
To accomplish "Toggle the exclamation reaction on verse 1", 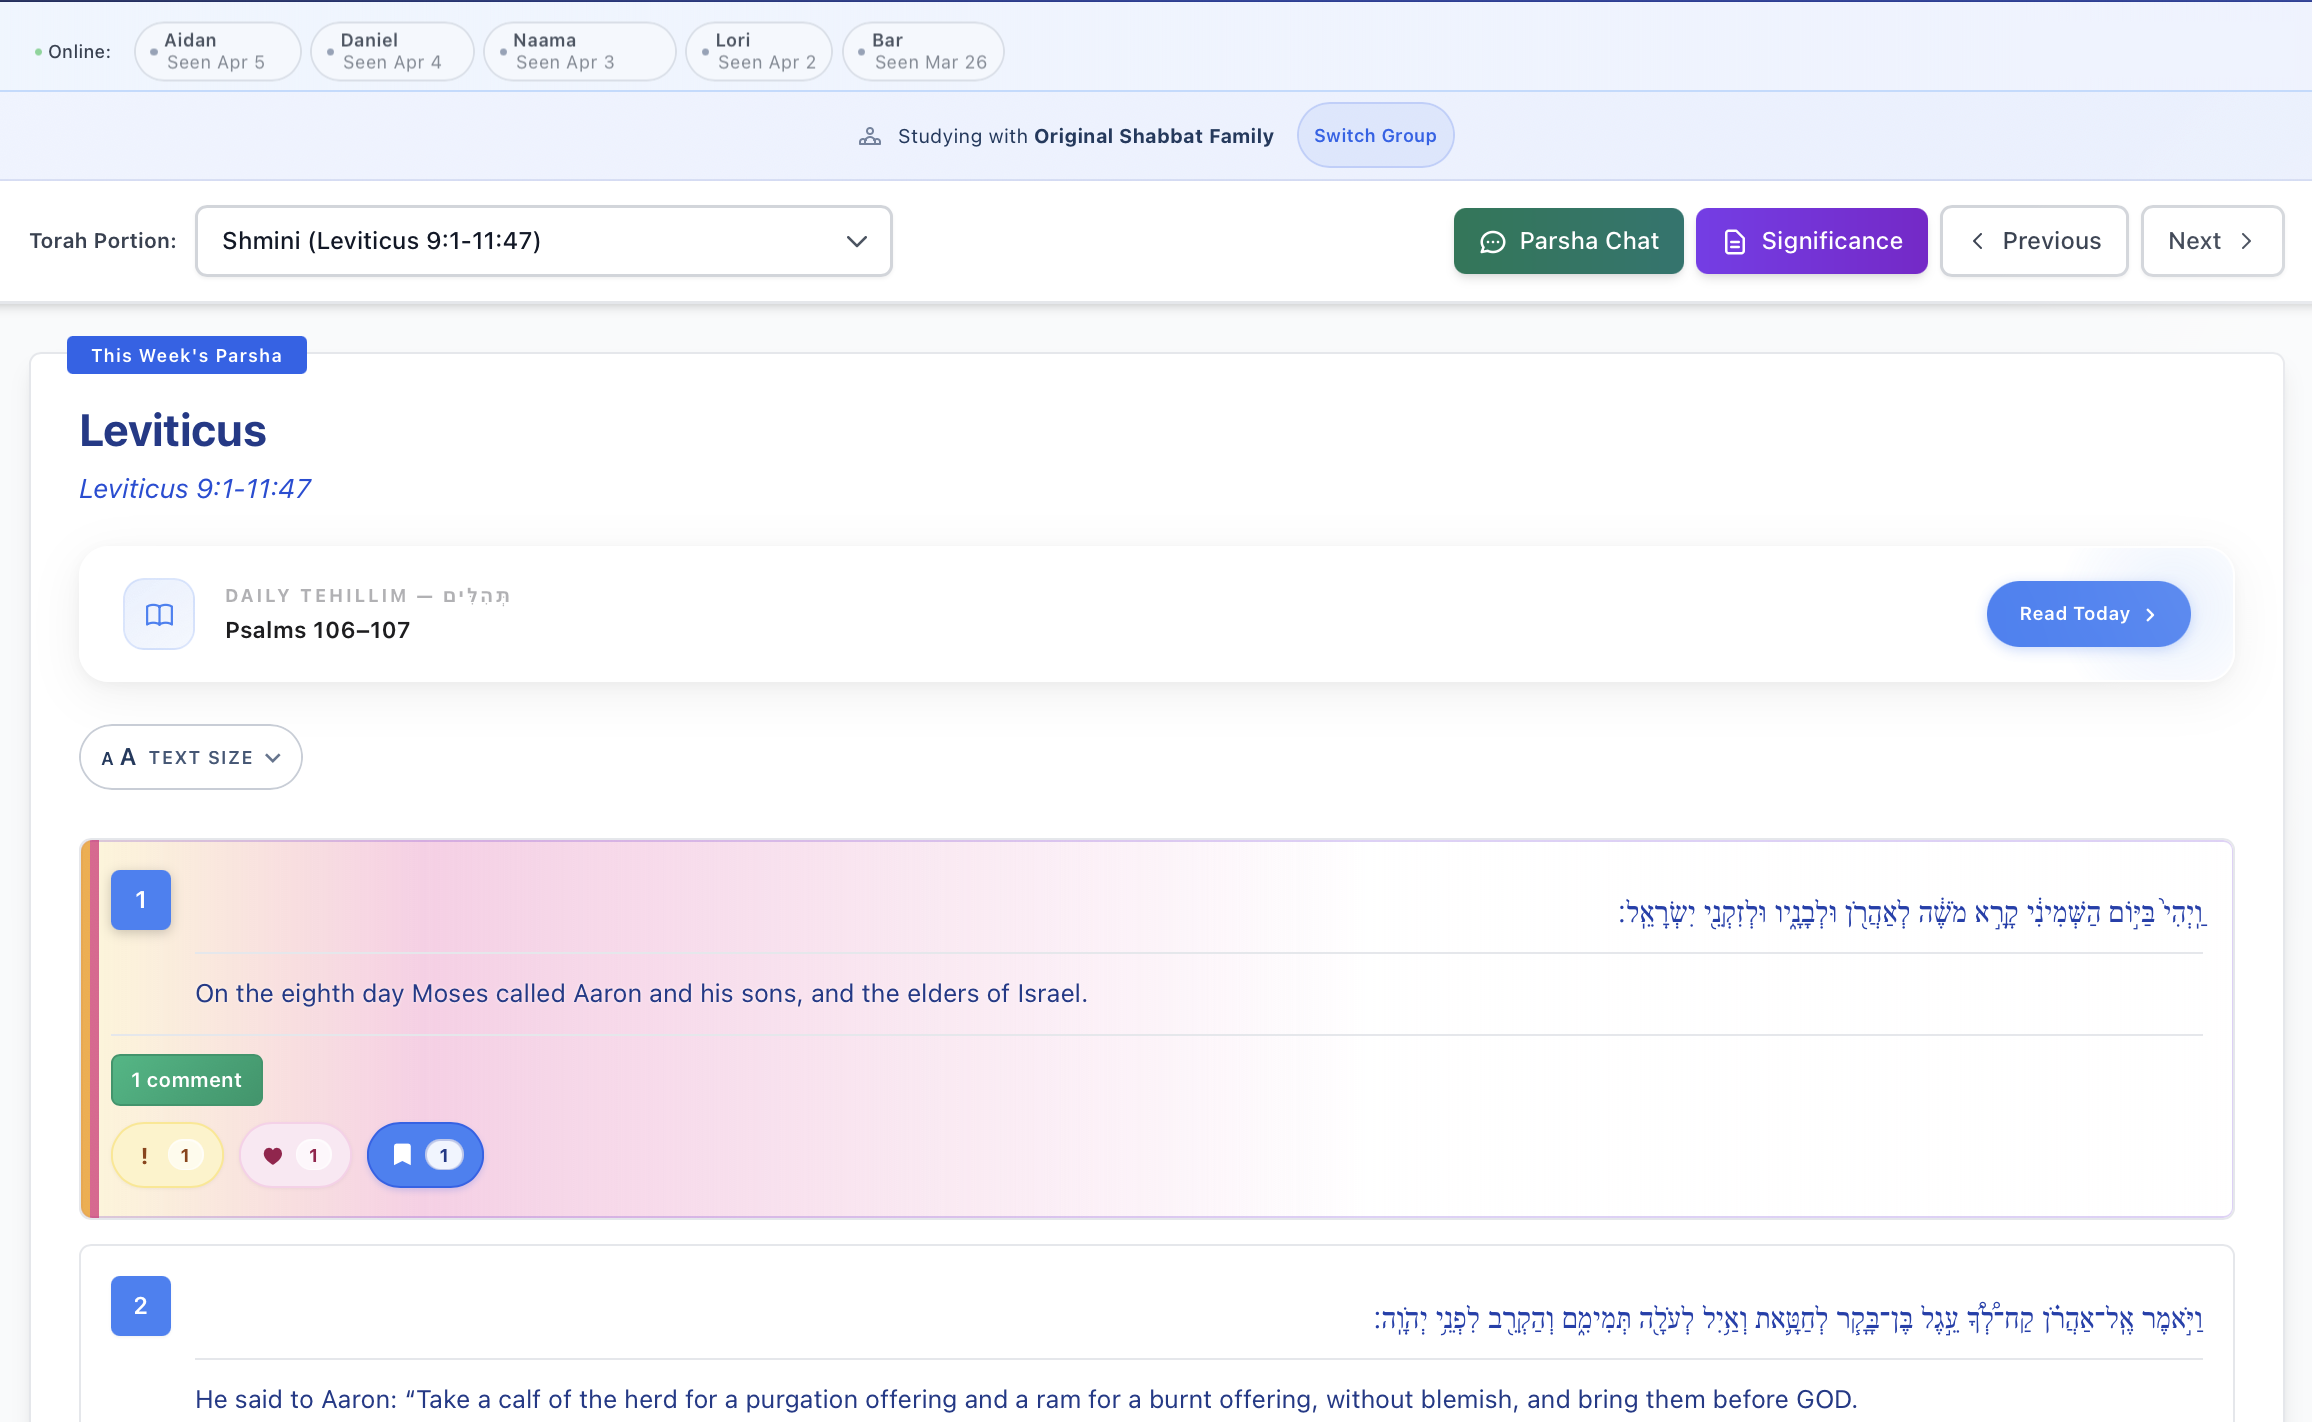I will click(x=167, y=1155).
